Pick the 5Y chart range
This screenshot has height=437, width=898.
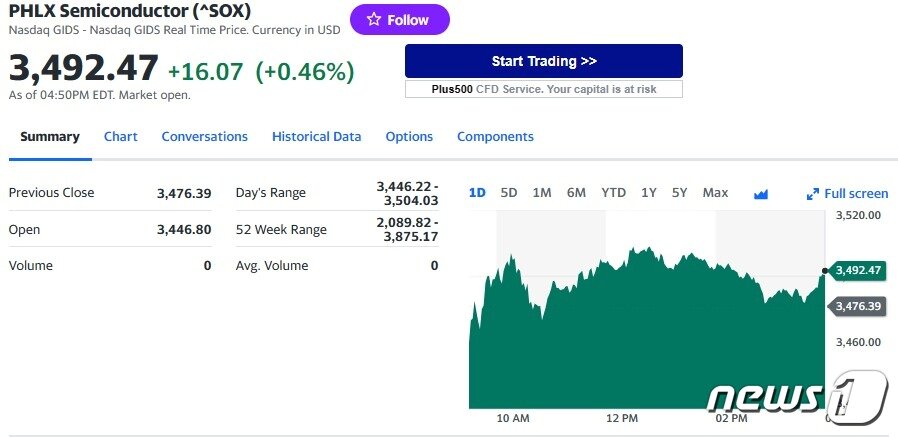click(x=680, y=193)
